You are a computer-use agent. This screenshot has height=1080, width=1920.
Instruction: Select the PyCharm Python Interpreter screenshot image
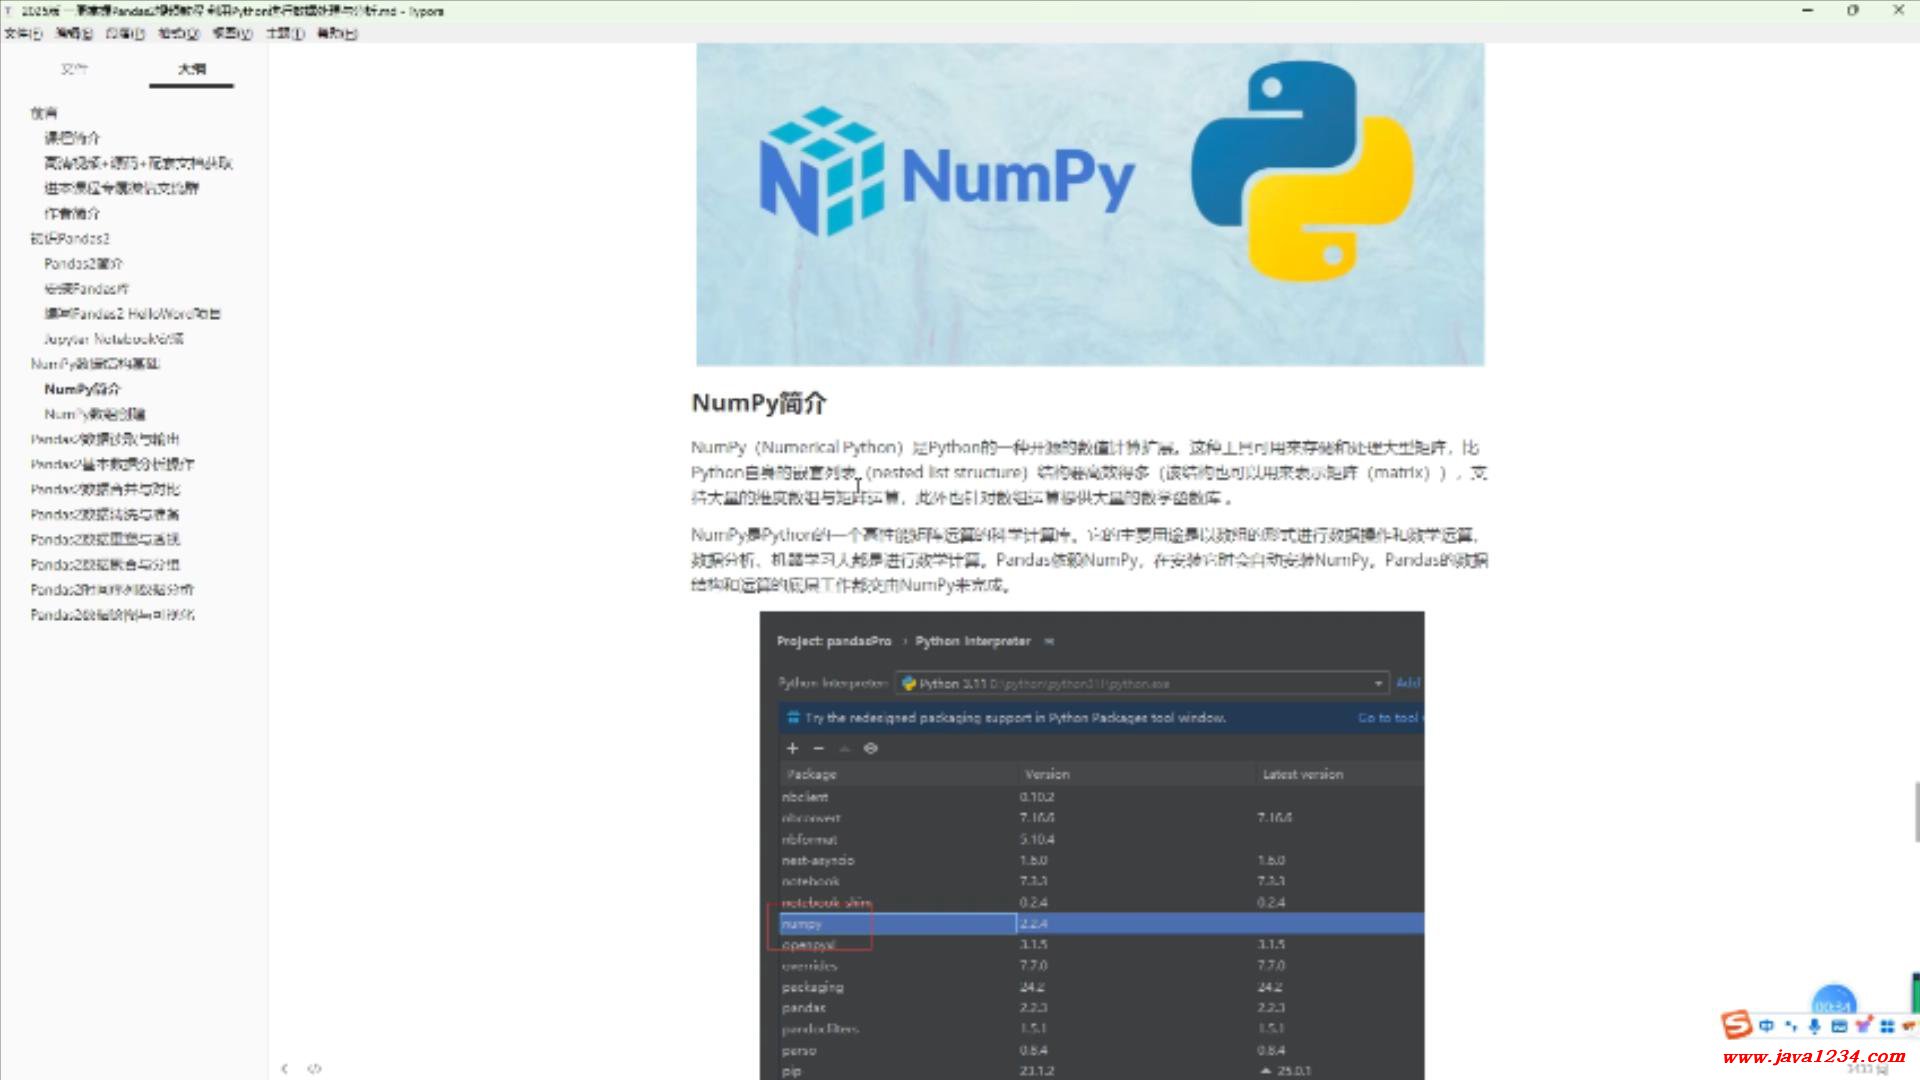pos(1092,845)
